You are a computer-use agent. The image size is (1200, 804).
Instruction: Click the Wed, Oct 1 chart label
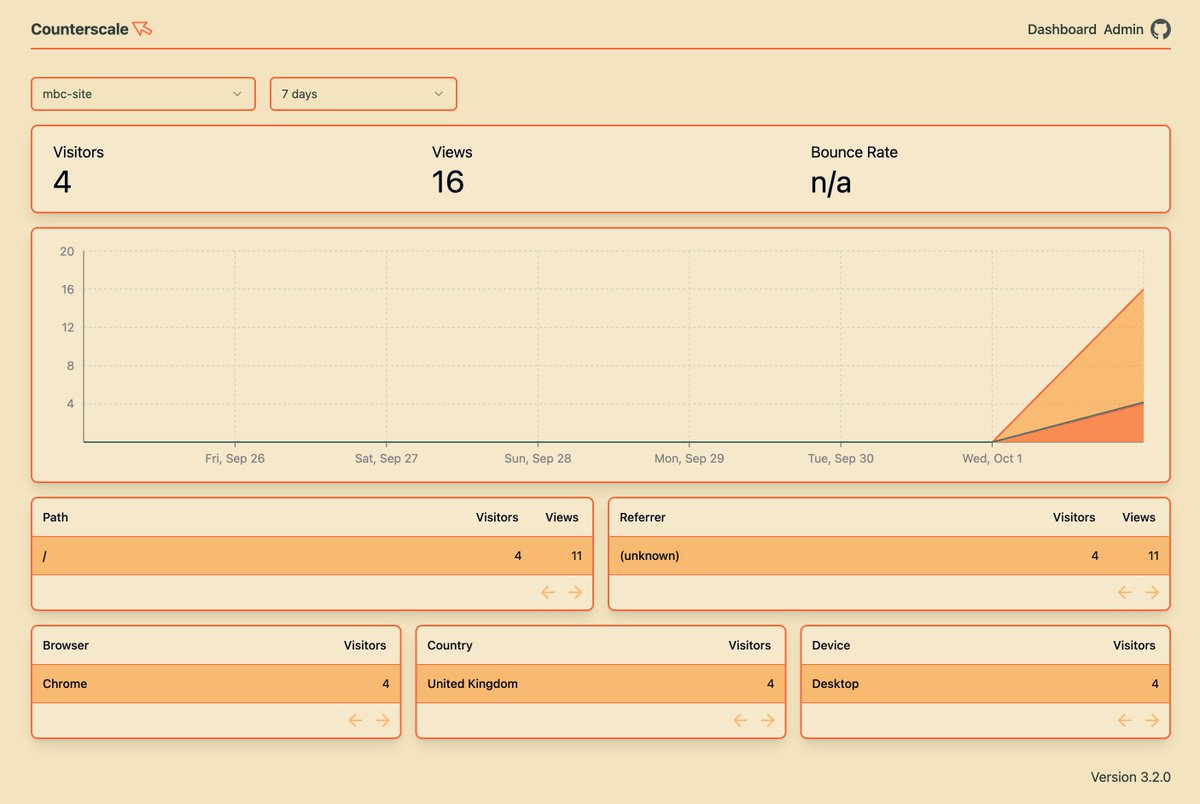[x=992, y=458]
